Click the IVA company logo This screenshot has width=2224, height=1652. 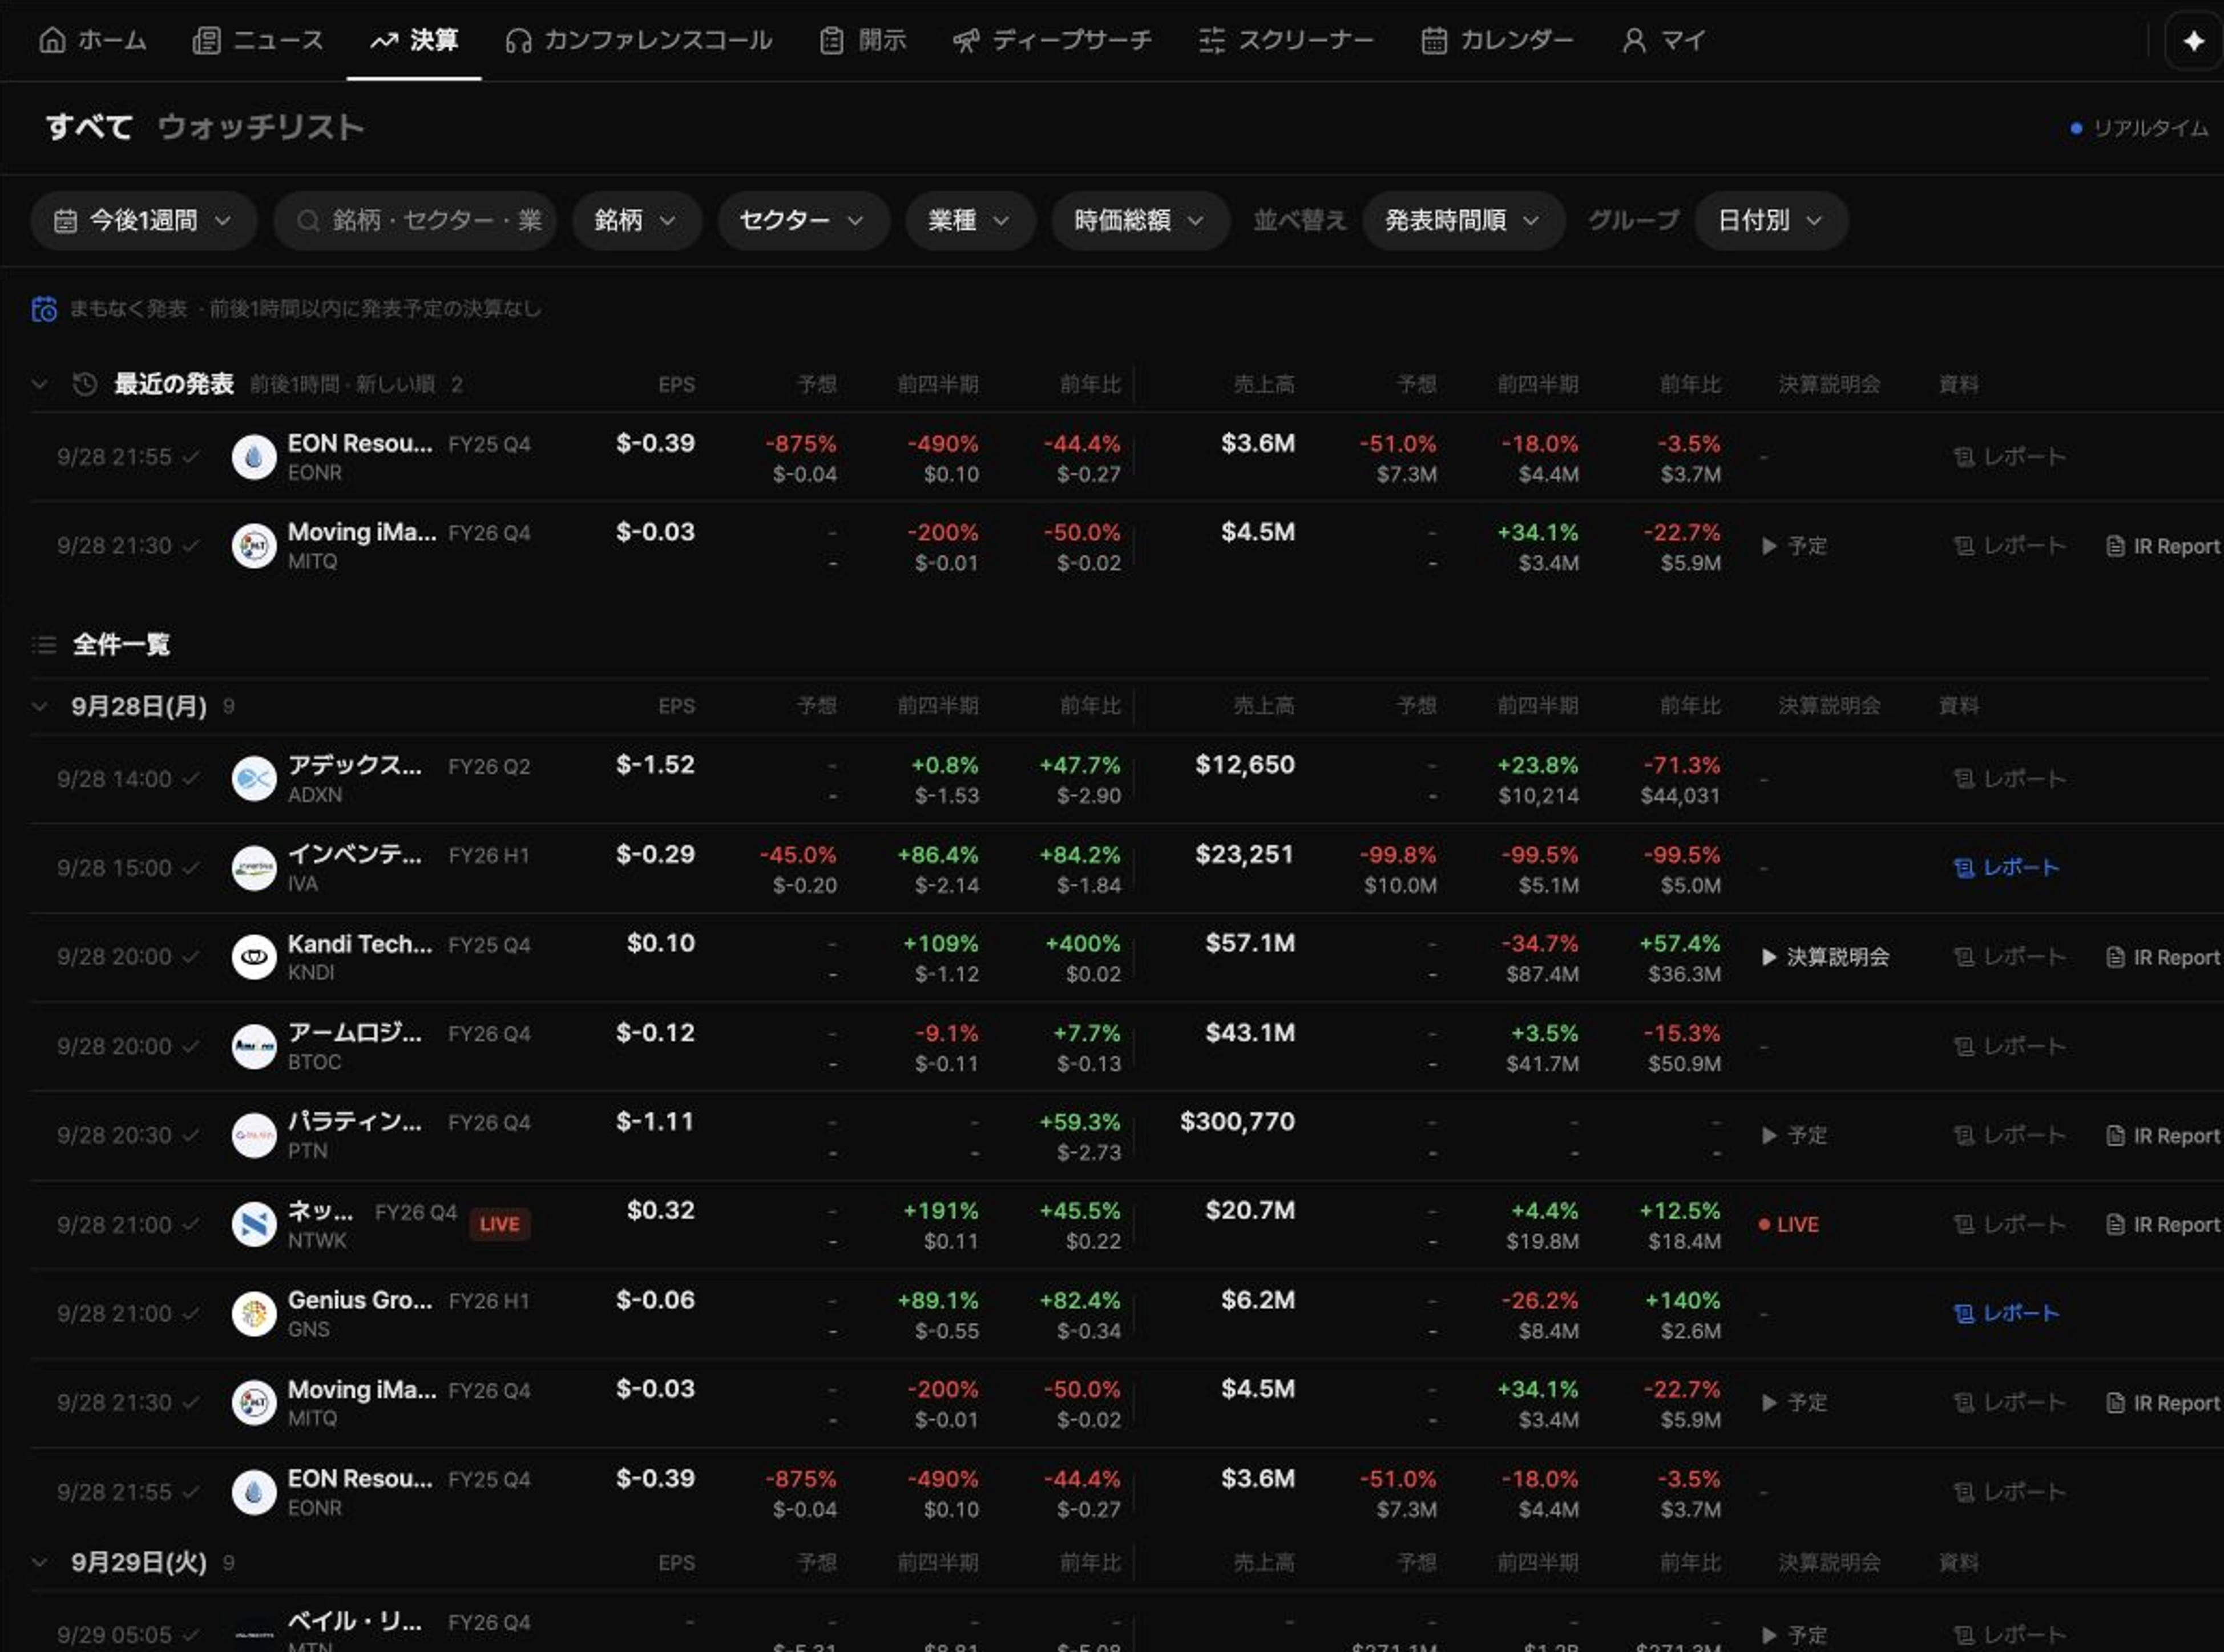pos(254,868)
